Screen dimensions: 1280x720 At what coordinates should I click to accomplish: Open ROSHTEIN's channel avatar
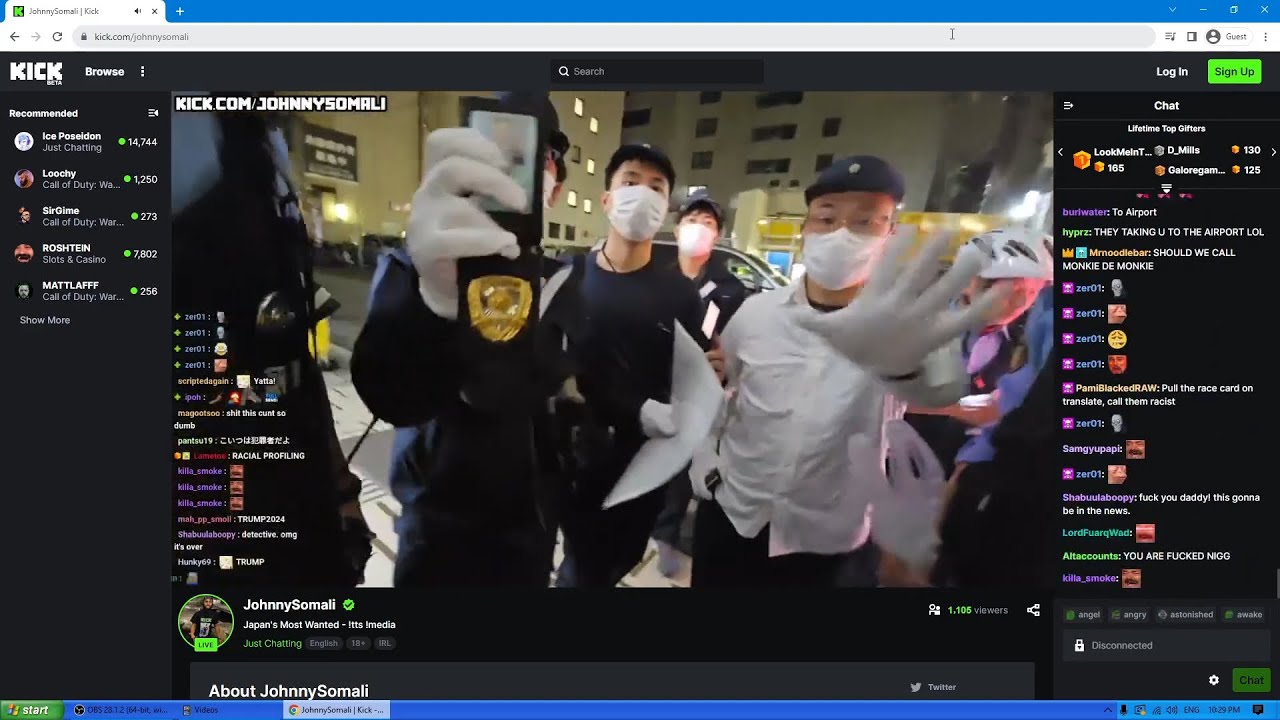coord(24,254)
